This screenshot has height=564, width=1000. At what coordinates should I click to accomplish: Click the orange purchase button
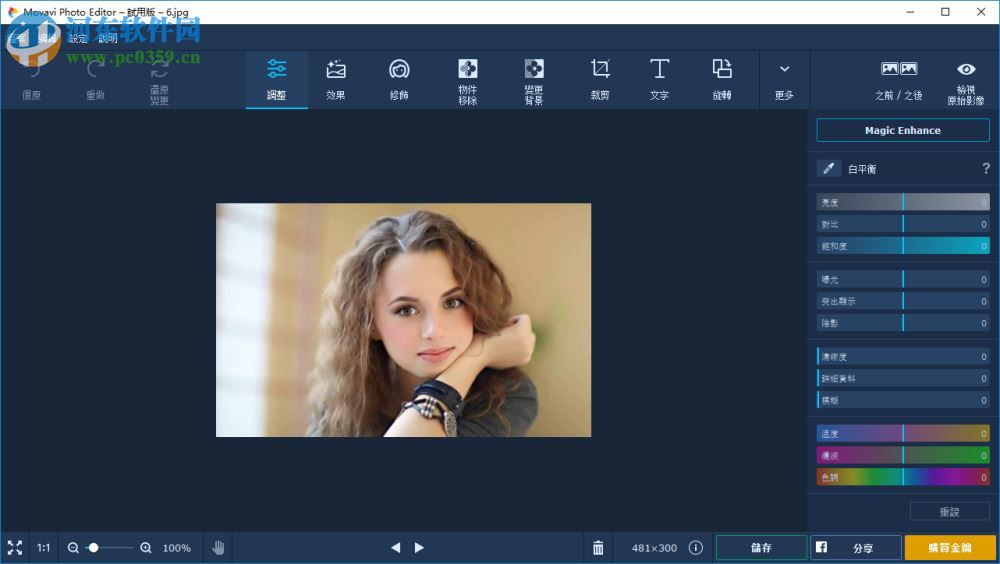coord(950,547)
